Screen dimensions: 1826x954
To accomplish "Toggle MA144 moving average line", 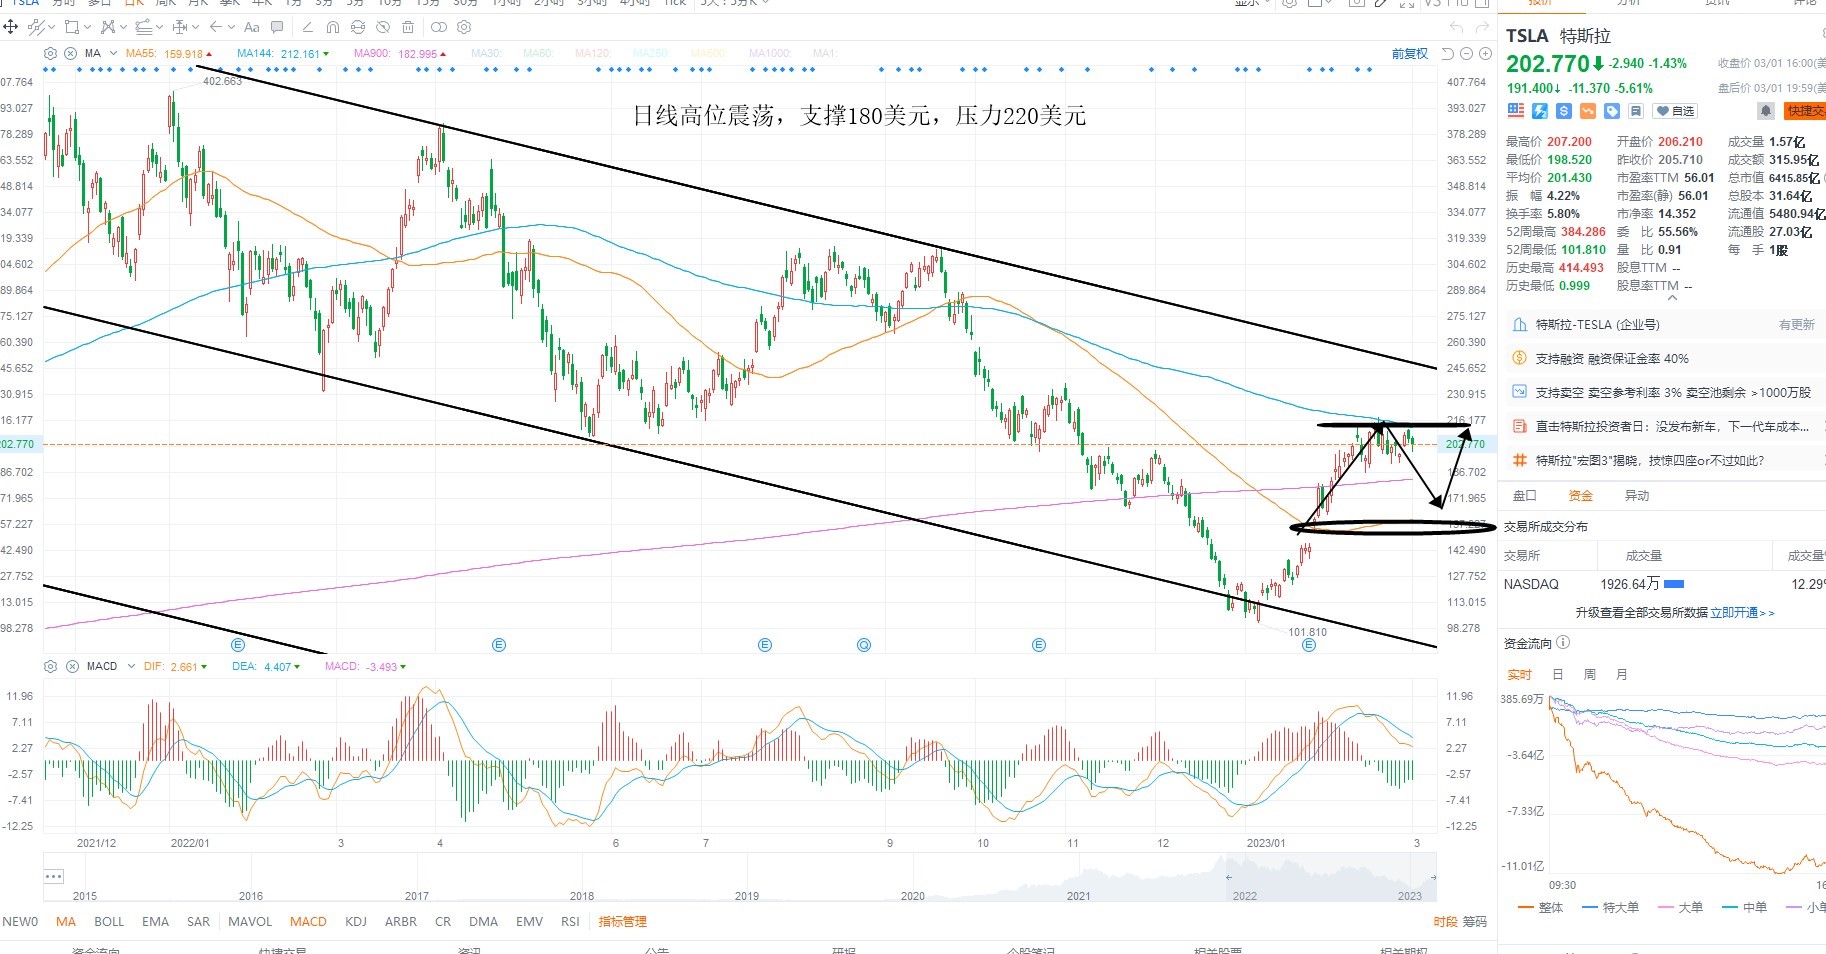I will pos(283,54).
